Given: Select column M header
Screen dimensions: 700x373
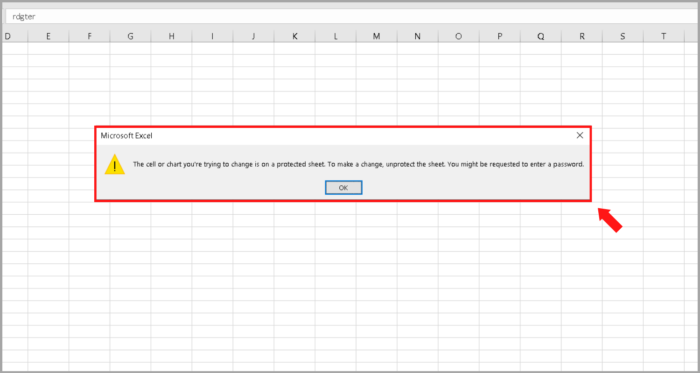Looking at the screenshot, I should tap(377, 37).
